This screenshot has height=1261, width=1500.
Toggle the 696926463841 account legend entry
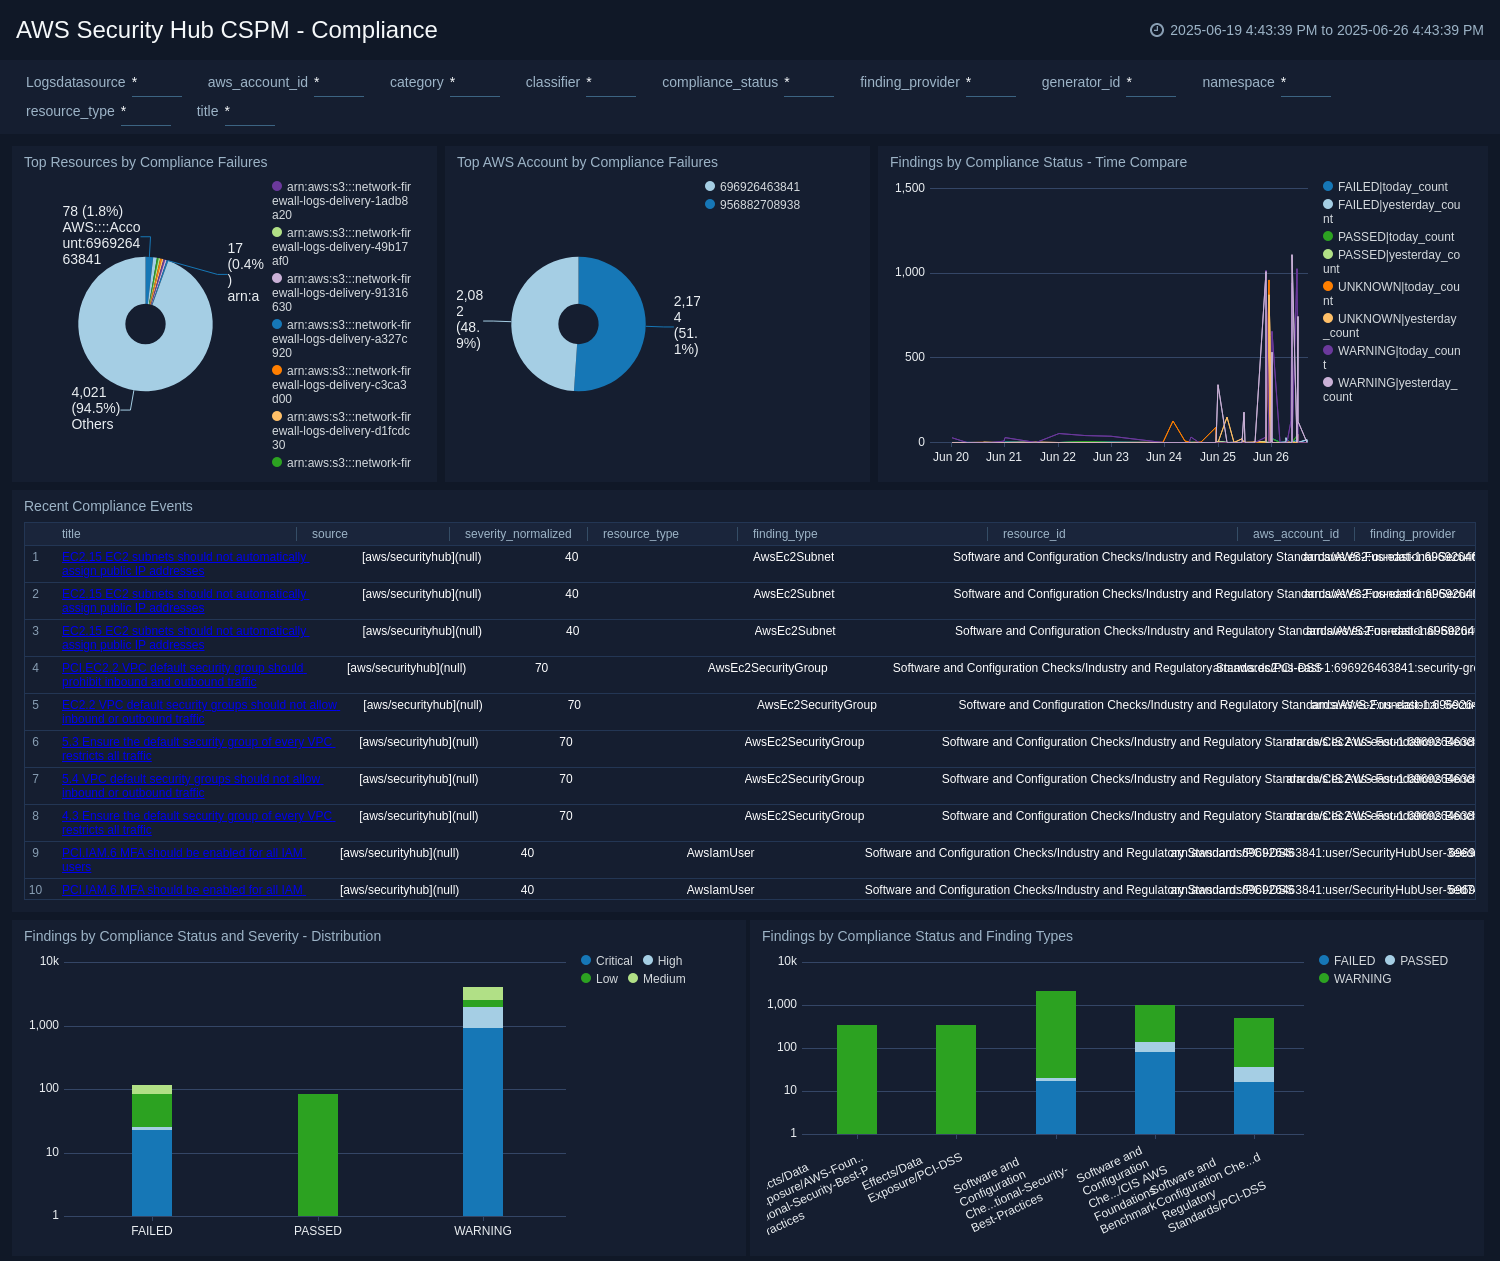pyautogui.click(x=752, y=187)
